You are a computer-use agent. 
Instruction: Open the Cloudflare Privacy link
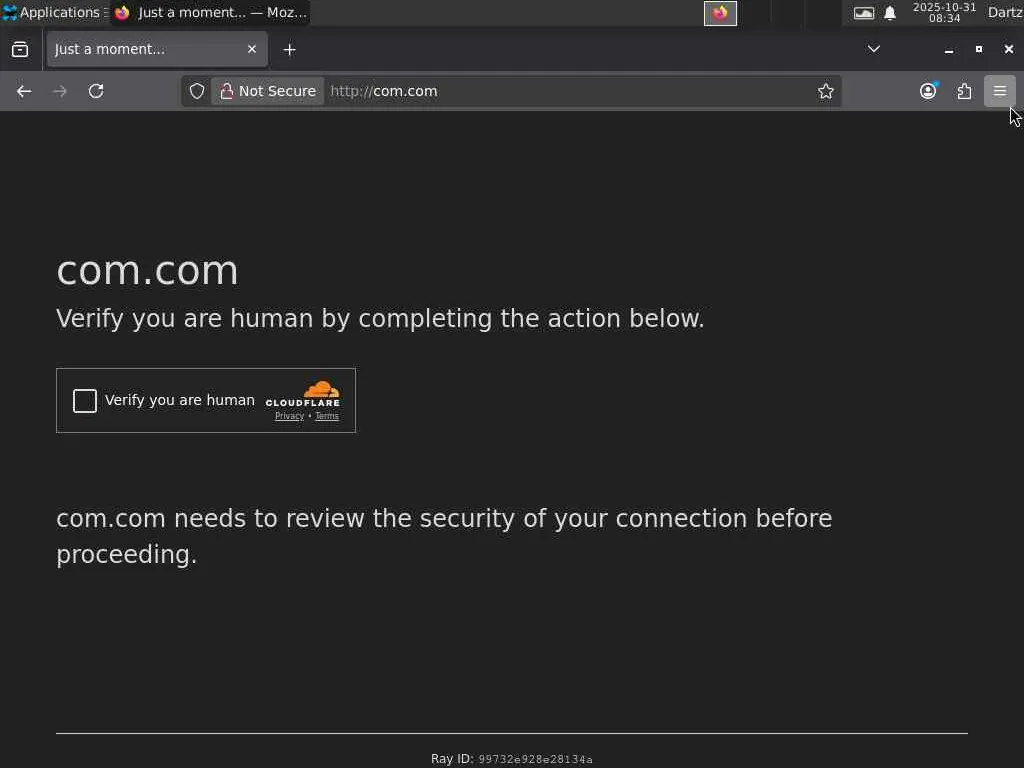click(x=289, y=417)
